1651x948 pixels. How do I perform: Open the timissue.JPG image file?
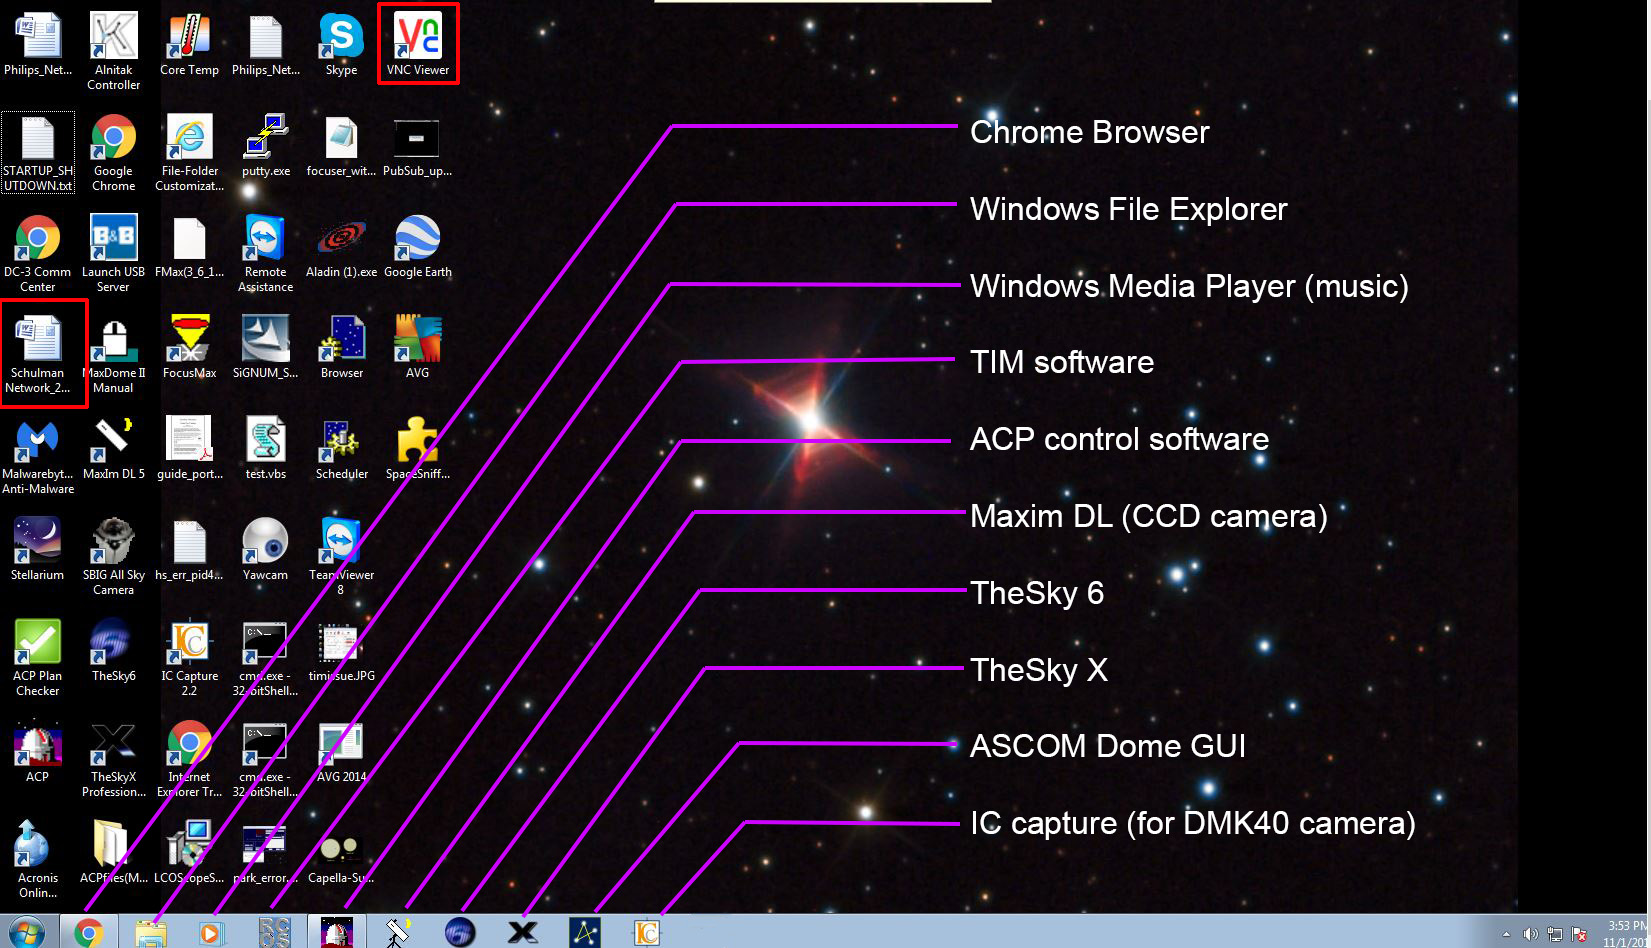click(x=341, y=650)
